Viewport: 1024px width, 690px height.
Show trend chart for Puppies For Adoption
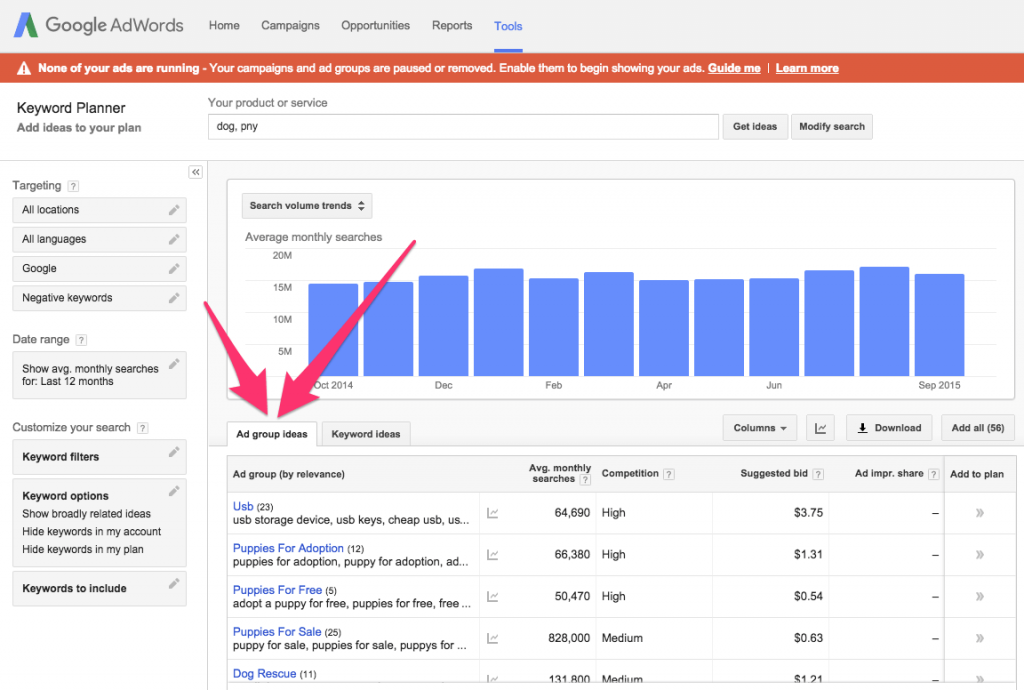(x=492, y=555)
